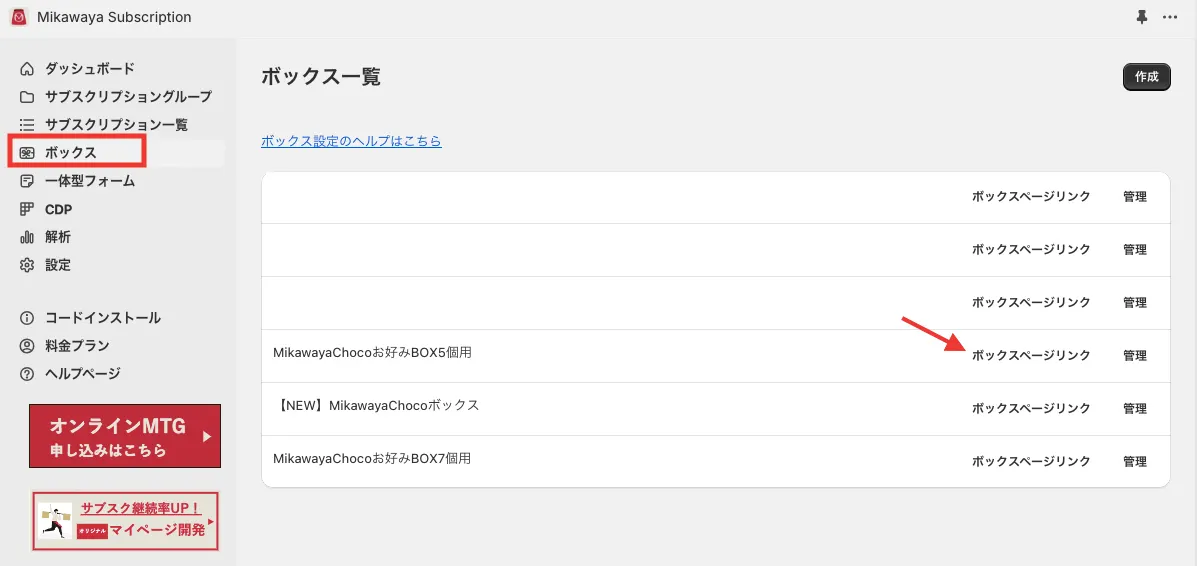Click the CDP grid icon
Viewport: 1197px width, 566px height.
[x=27, y=209]
